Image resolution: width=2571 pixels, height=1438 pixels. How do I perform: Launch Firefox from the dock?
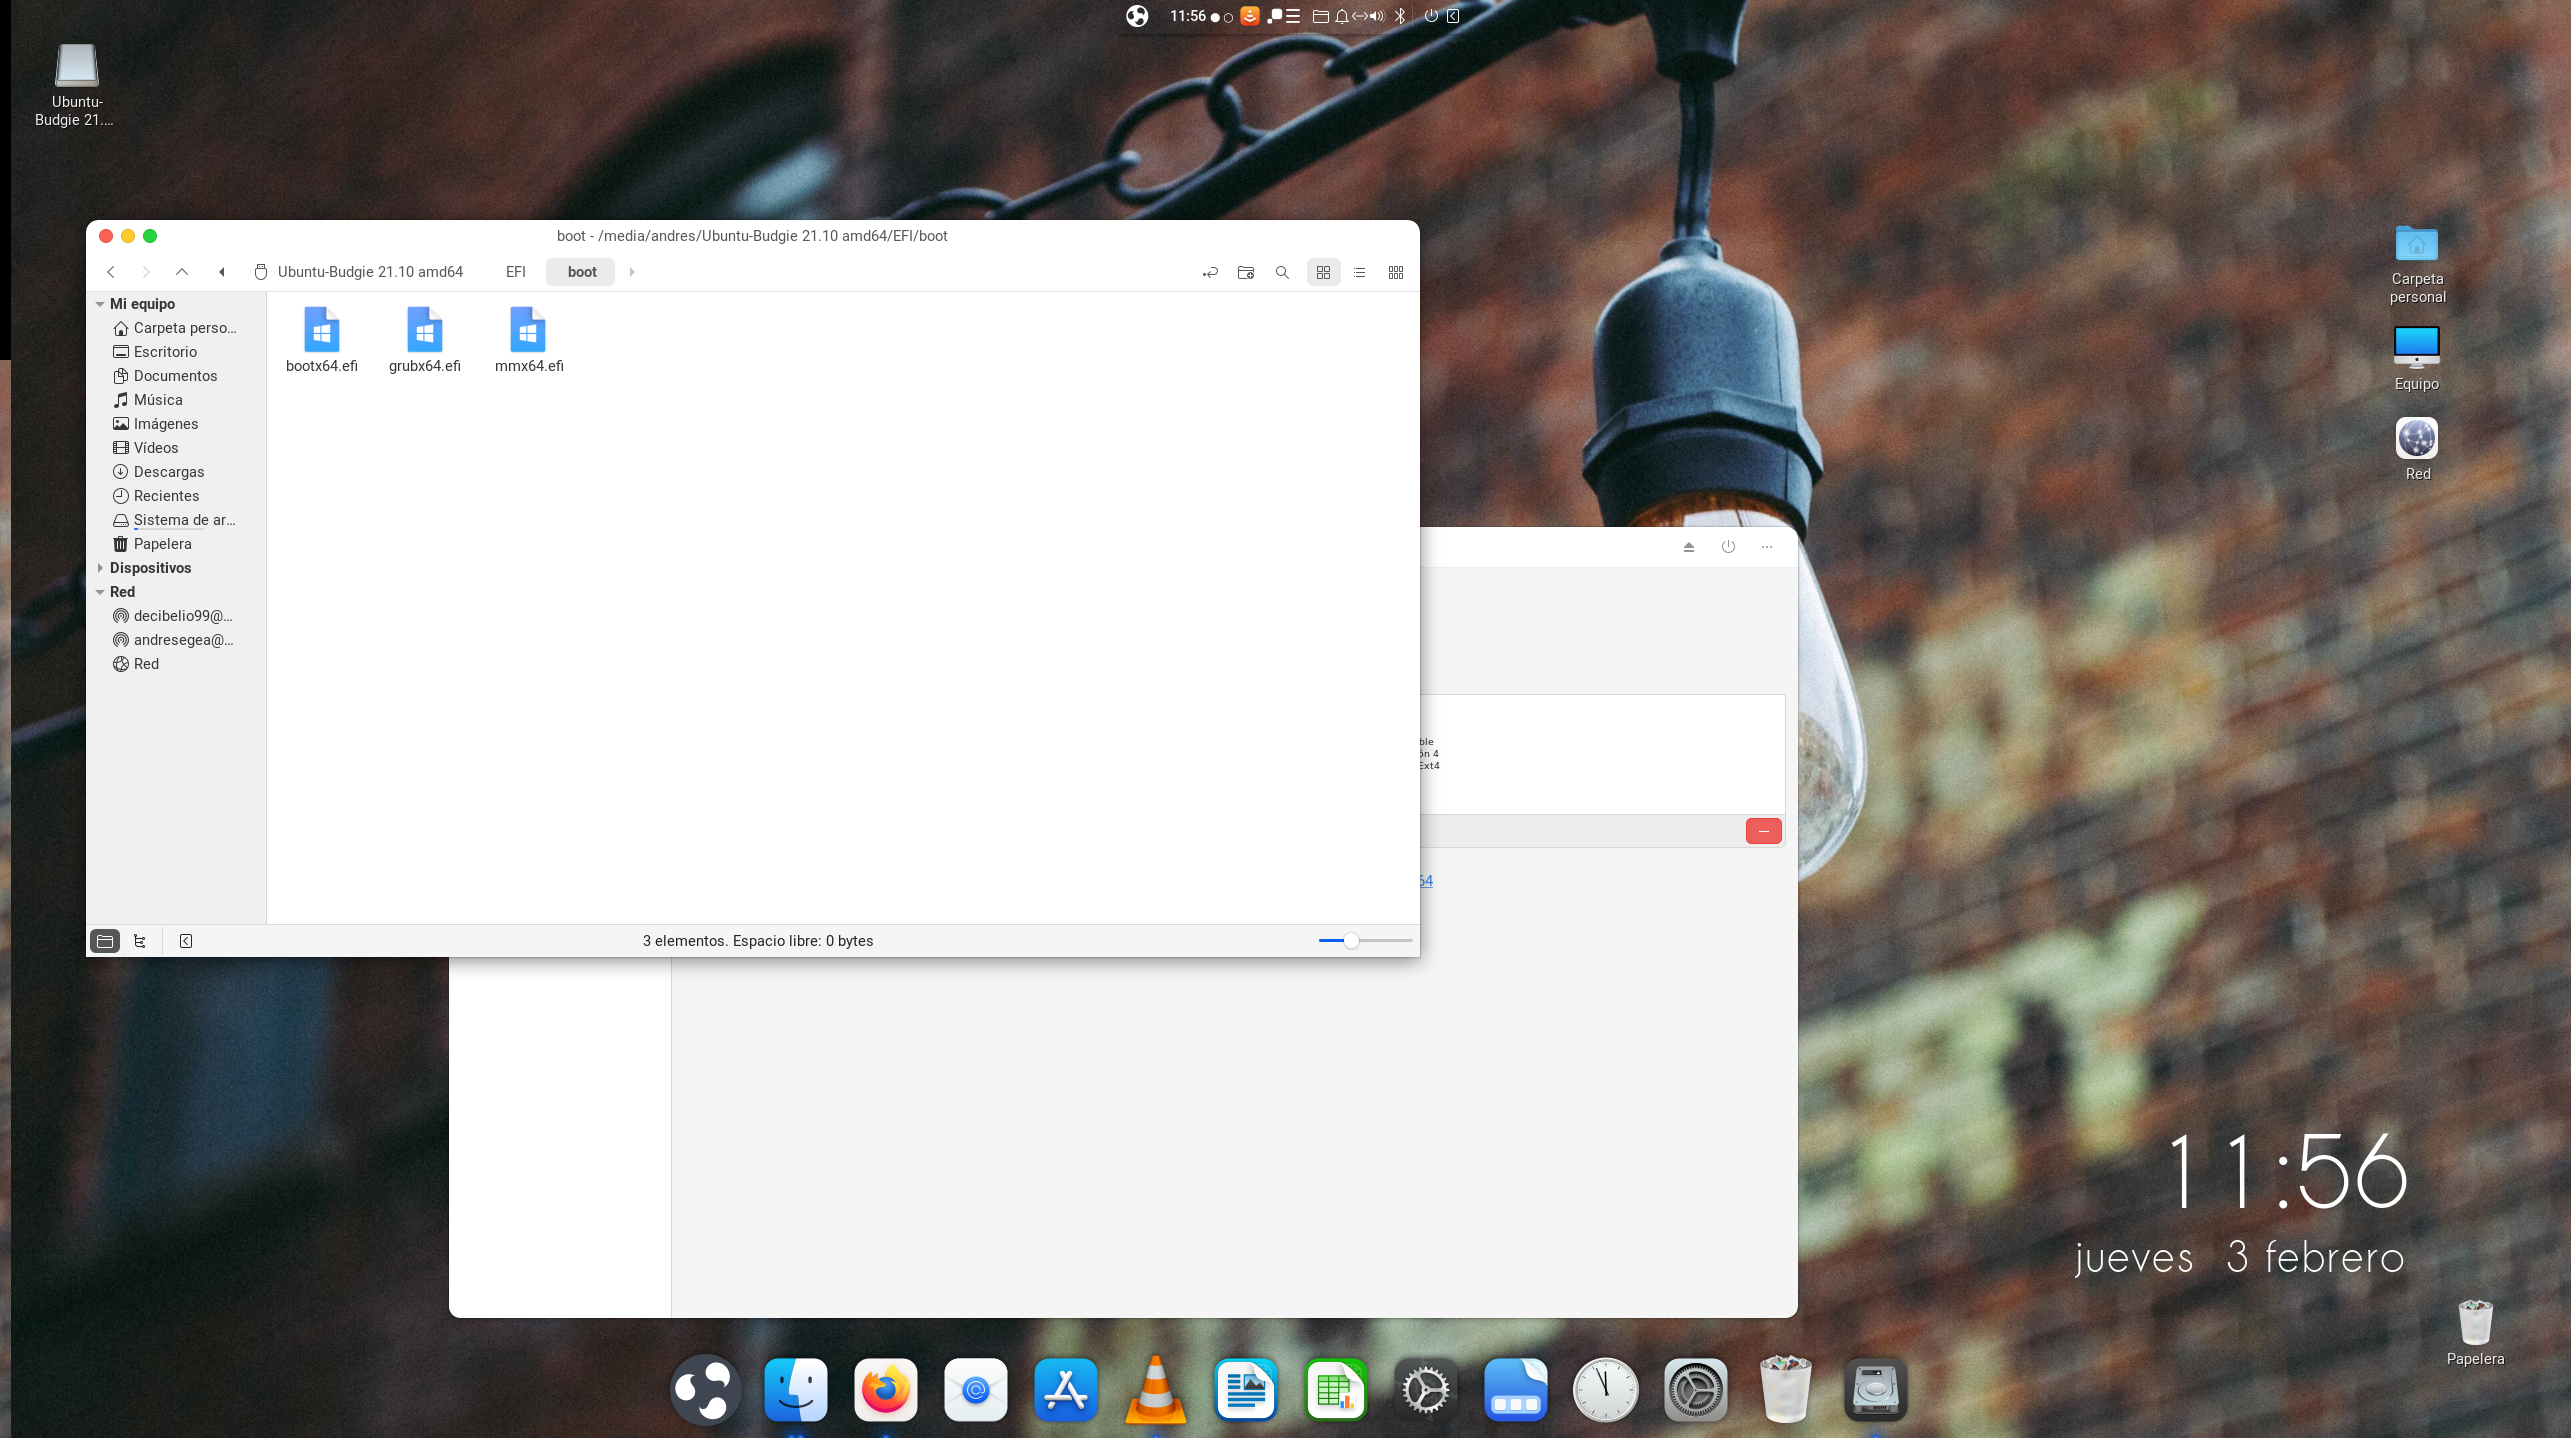pos(886,1390)
